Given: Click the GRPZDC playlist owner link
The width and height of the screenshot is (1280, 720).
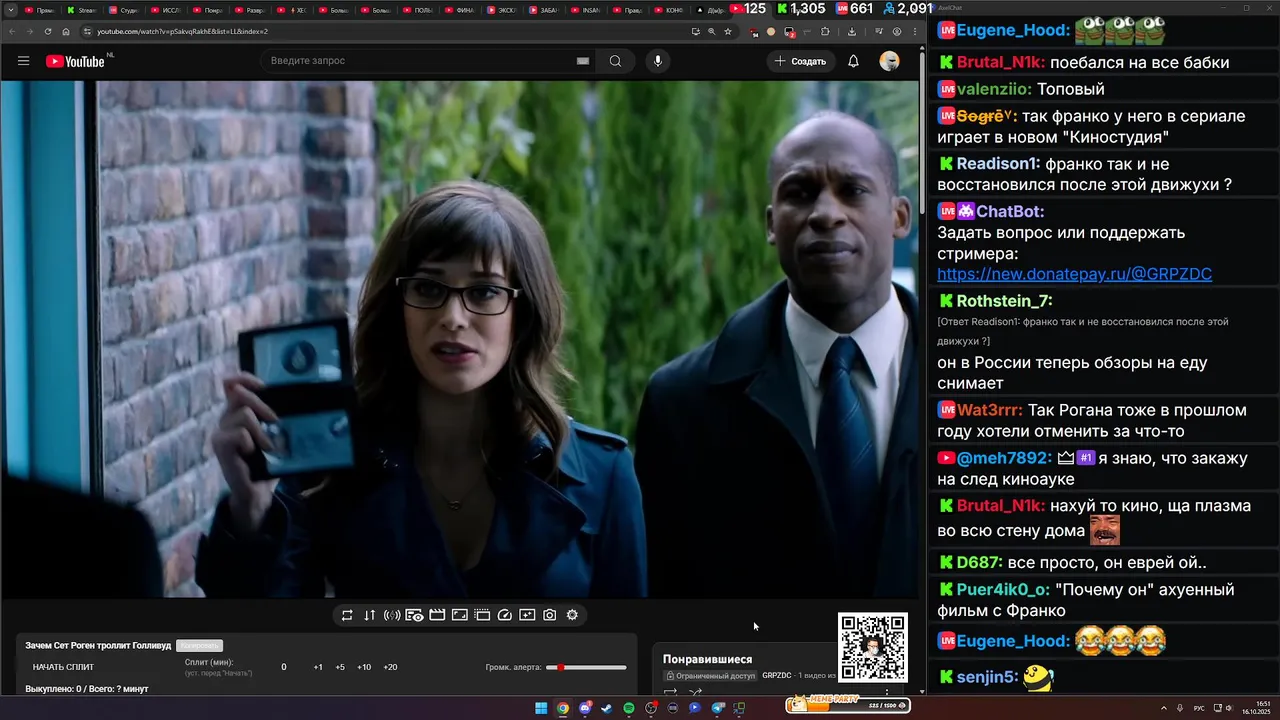Looking at the screenshot, I should pyautogui.click(x=776, y=676).
